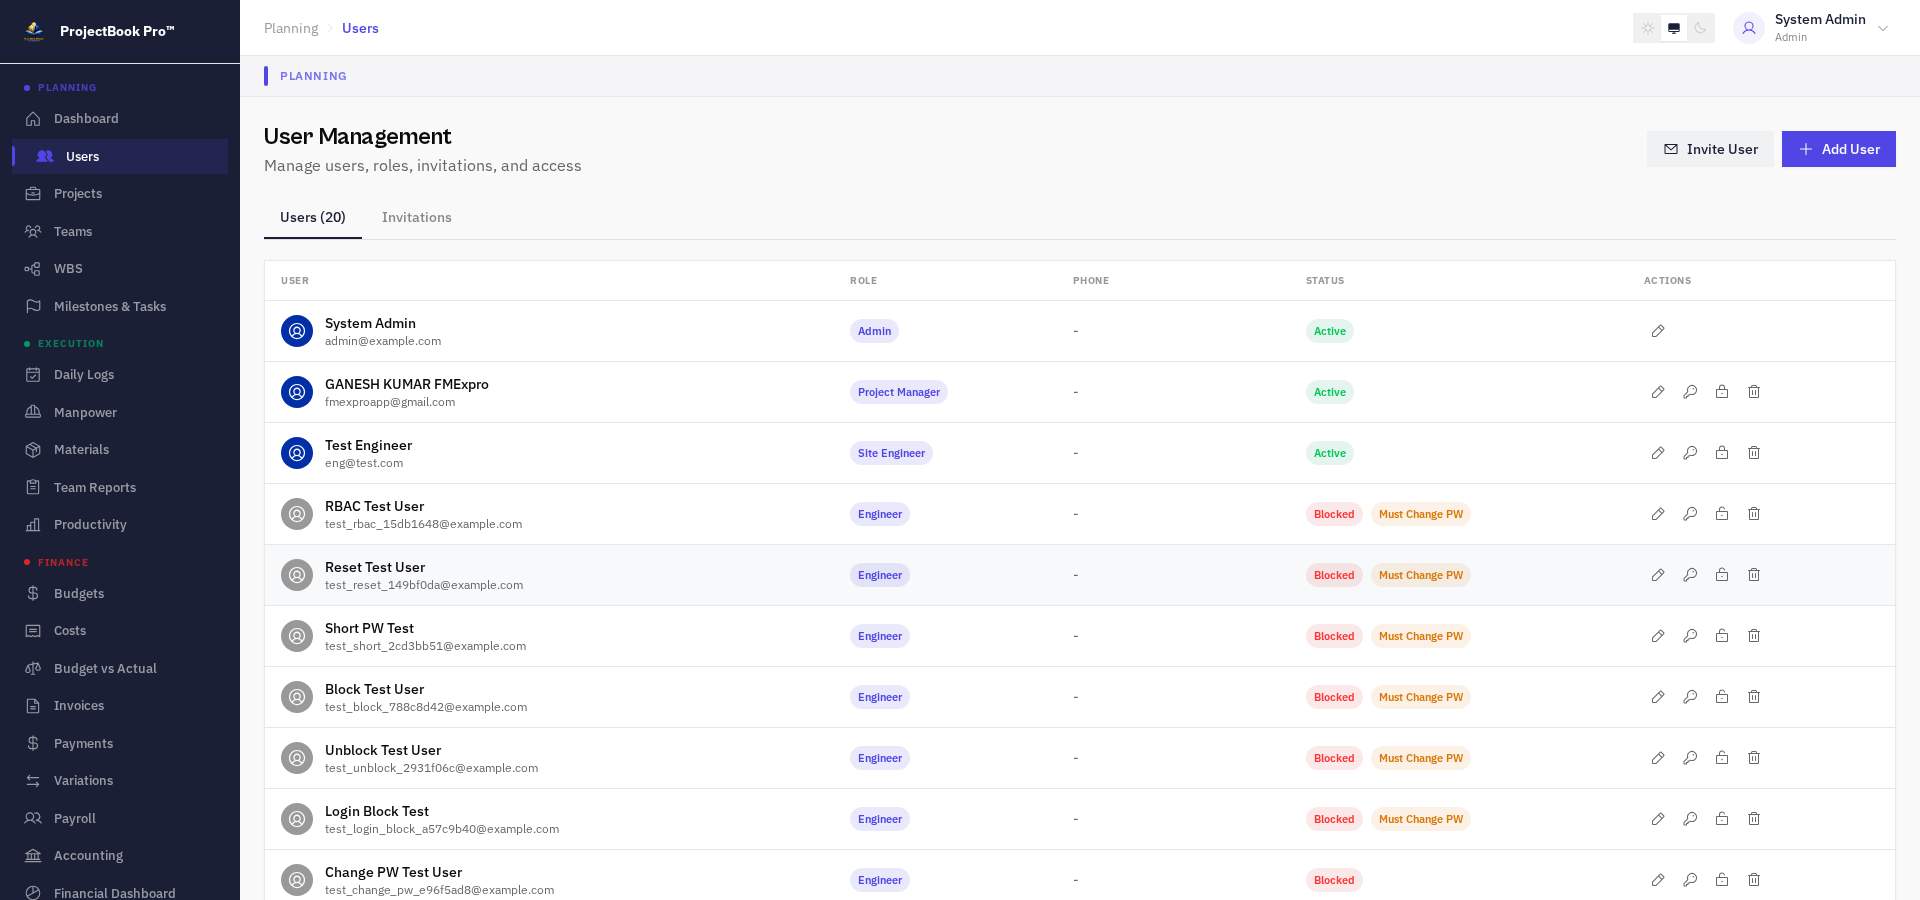The image size is (1920, 900).
Task: Reset password key for RBAC Test User
Action: pos(1690,514)
